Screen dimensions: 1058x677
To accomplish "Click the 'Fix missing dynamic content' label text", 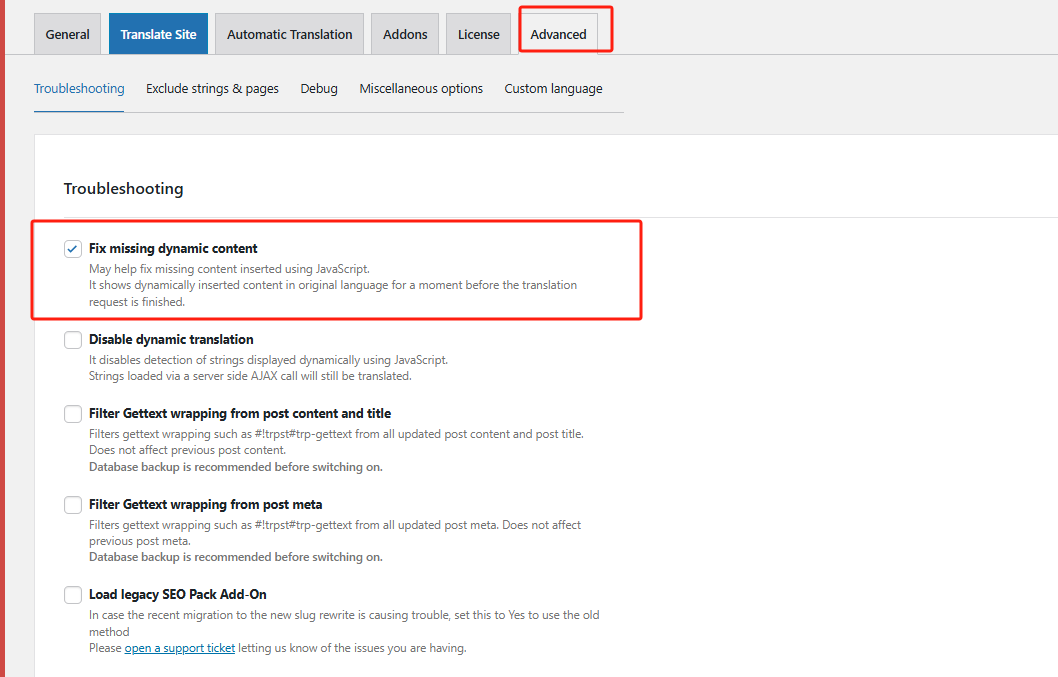I will 173,249.
